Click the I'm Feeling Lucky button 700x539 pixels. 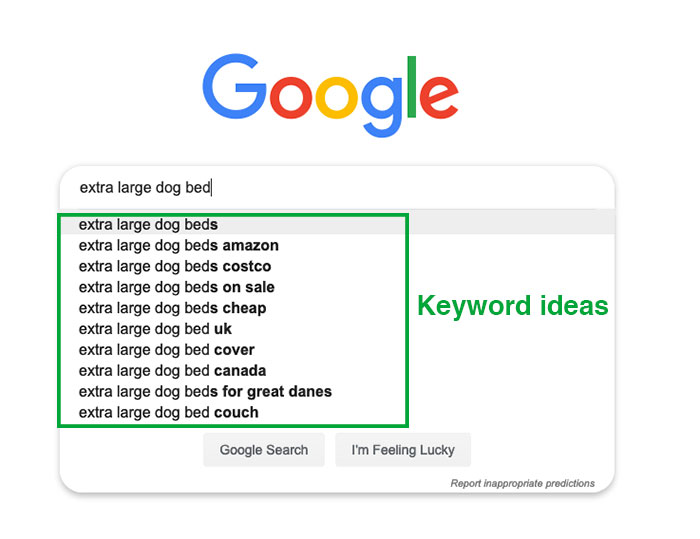[403, 450]
